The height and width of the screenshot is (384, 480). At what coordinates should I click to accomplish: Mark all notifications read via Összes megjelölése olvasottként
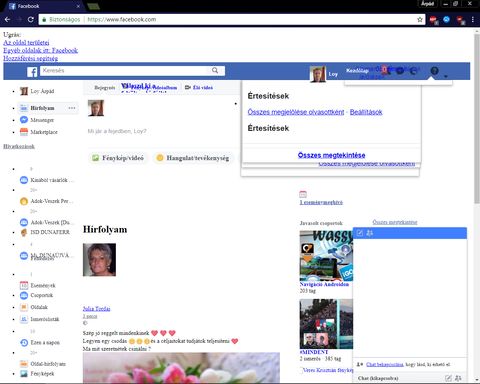[x=296, y=112]
